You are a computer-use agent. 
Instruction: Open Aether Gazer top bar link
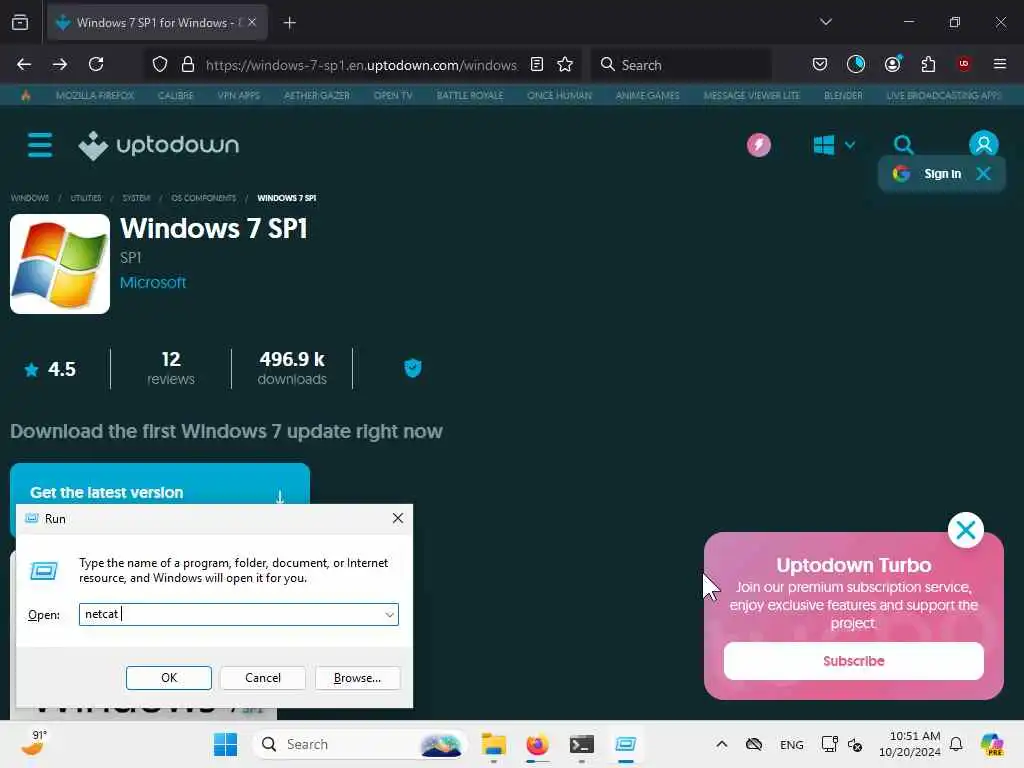(317, 95)
